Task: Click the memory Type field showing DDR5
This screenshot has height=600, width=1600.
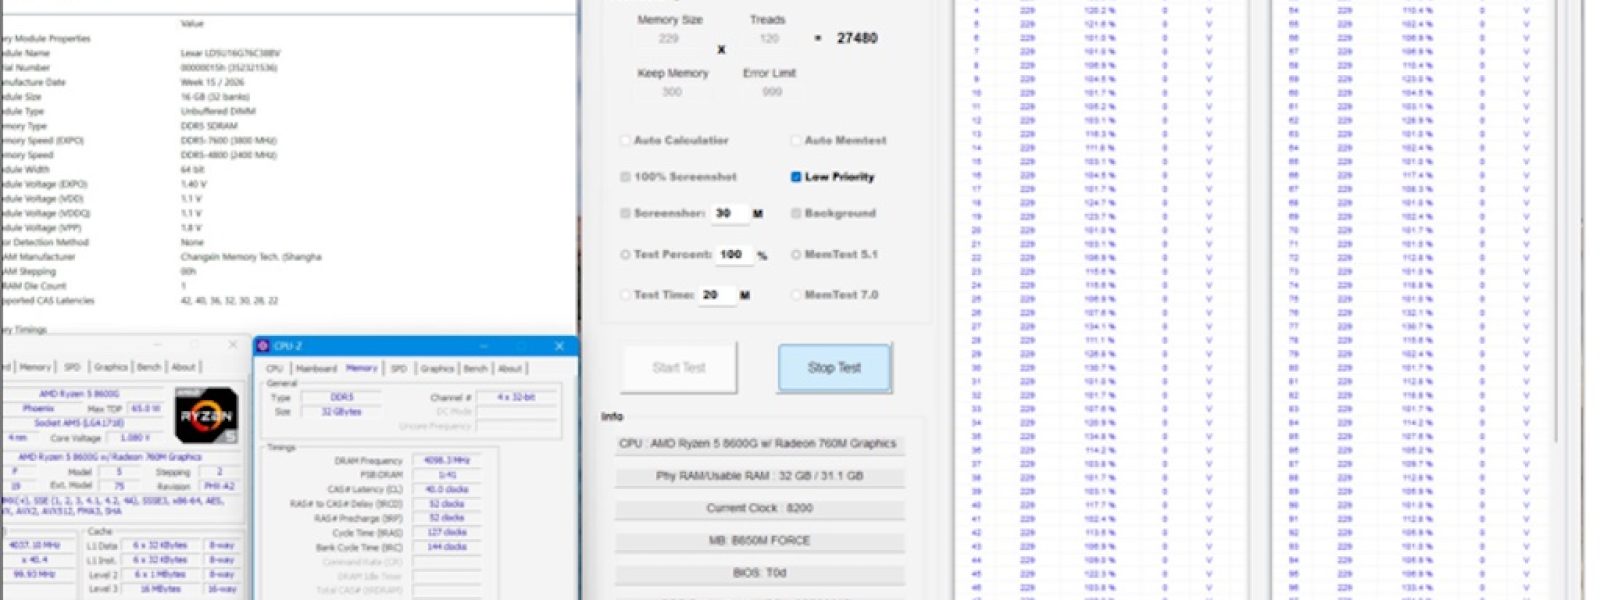Action: click(342, 397)
